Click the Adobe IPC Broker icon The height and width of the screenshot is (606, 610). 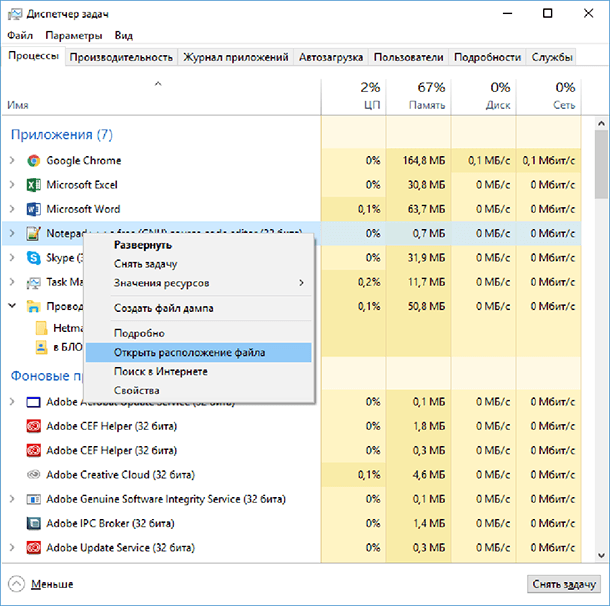[x=33, y=524]
